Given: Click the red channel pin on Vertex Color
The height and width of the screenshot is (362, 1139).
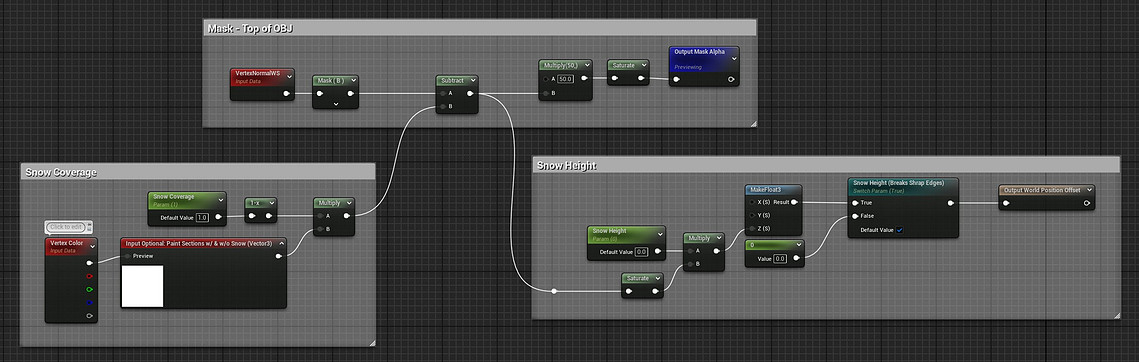Looking at the screenshot, I should pyautogui.click(x=89, y=276).
